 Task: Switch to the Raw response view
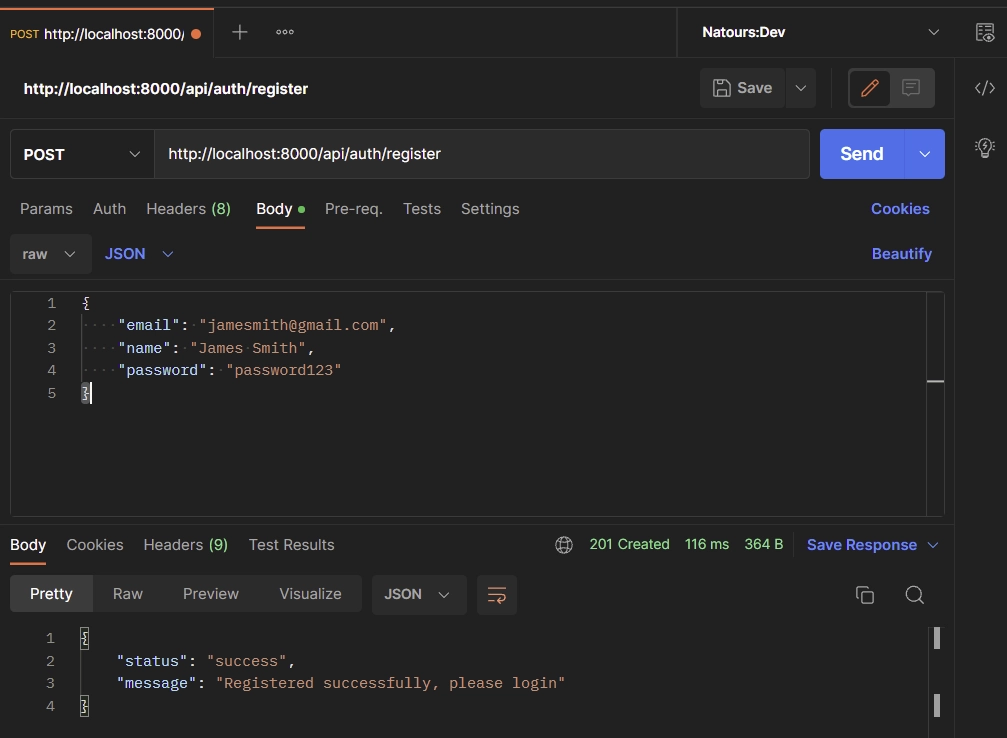tap(127, 593)
